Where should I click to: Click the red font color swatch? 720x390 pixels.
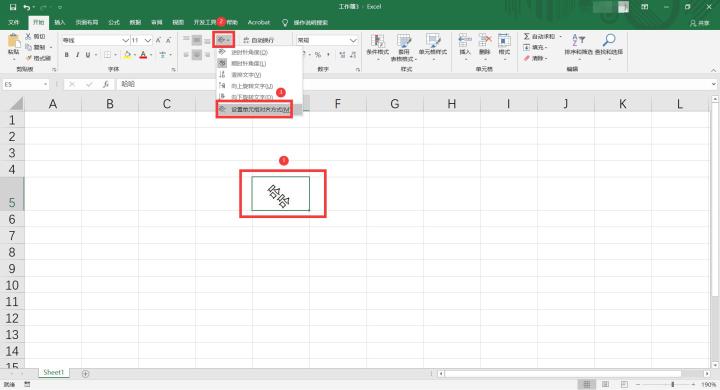(143, 55)
